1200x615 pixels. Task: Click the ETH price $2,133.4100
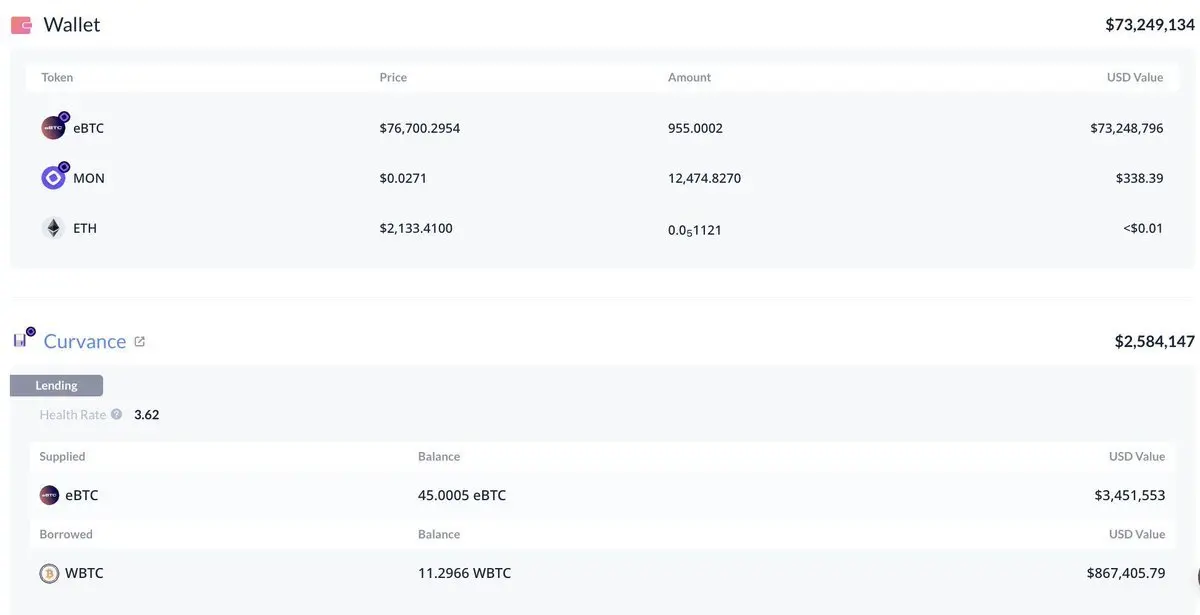click(416, 228)
